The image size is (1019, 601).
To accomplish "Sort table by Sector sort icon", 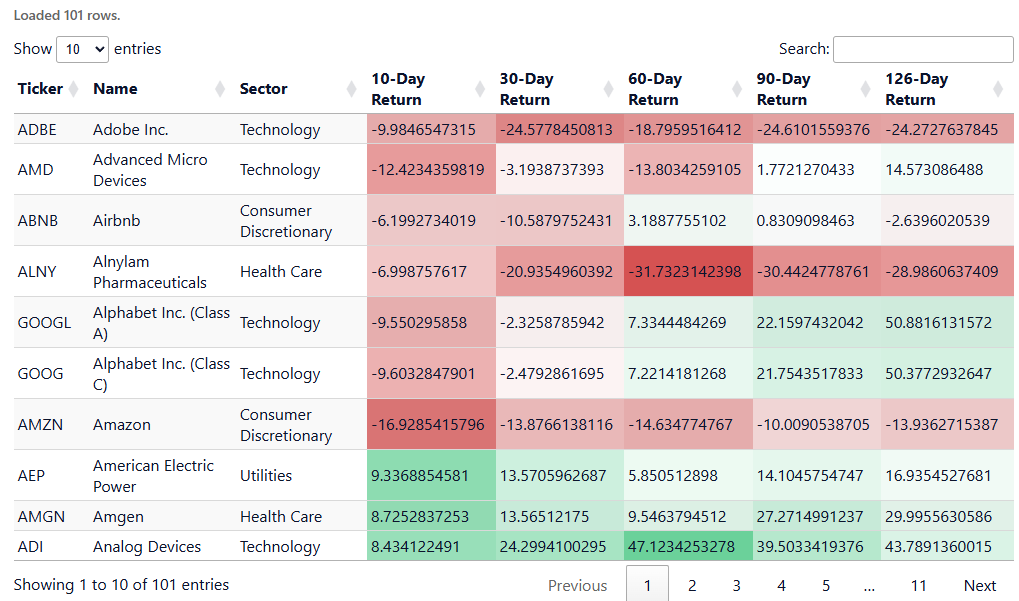I will tap(351, 89).
